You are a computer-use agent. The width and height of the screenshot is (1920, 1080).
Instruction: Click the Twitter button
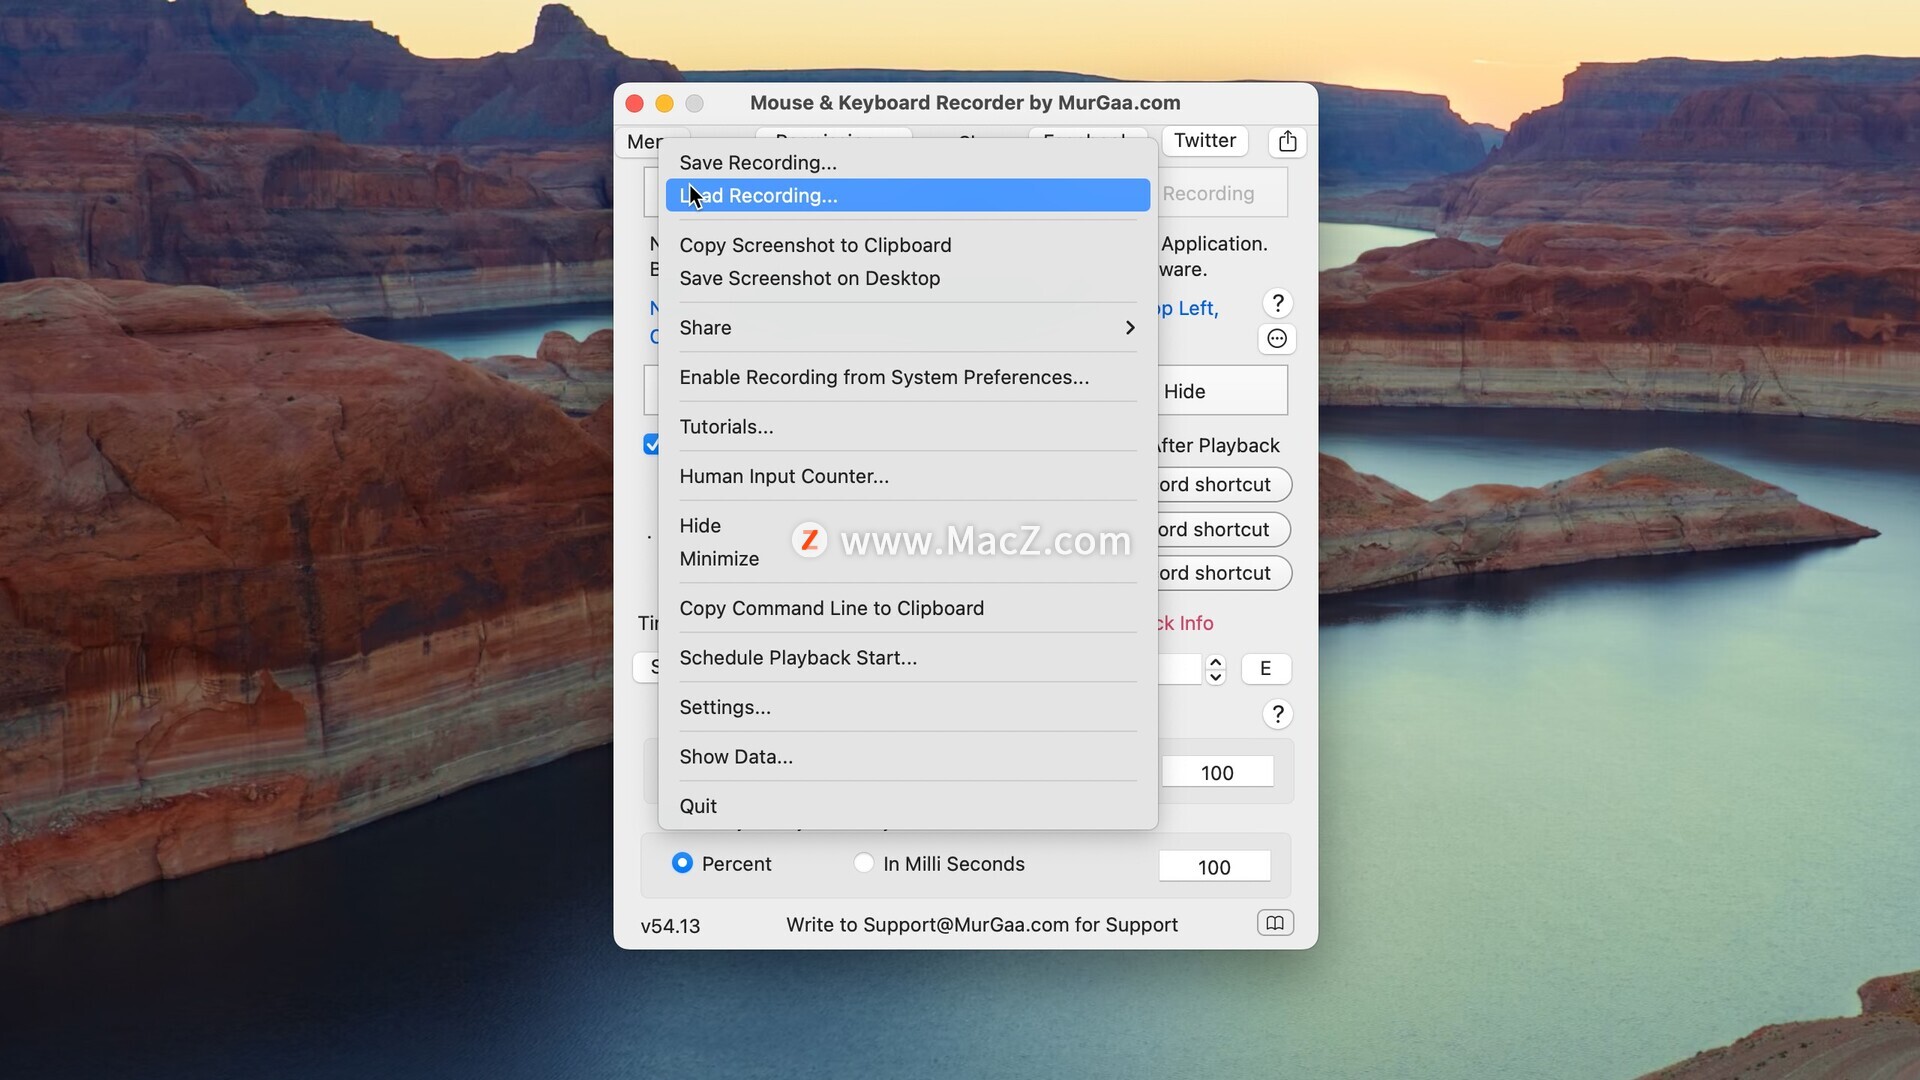[1205, 141]
